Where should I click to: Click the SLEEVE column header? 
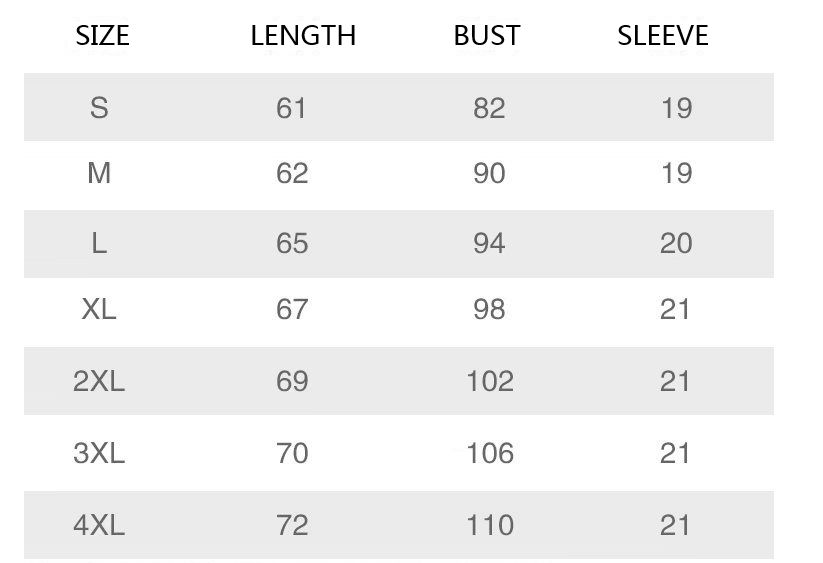pos(663,36)
